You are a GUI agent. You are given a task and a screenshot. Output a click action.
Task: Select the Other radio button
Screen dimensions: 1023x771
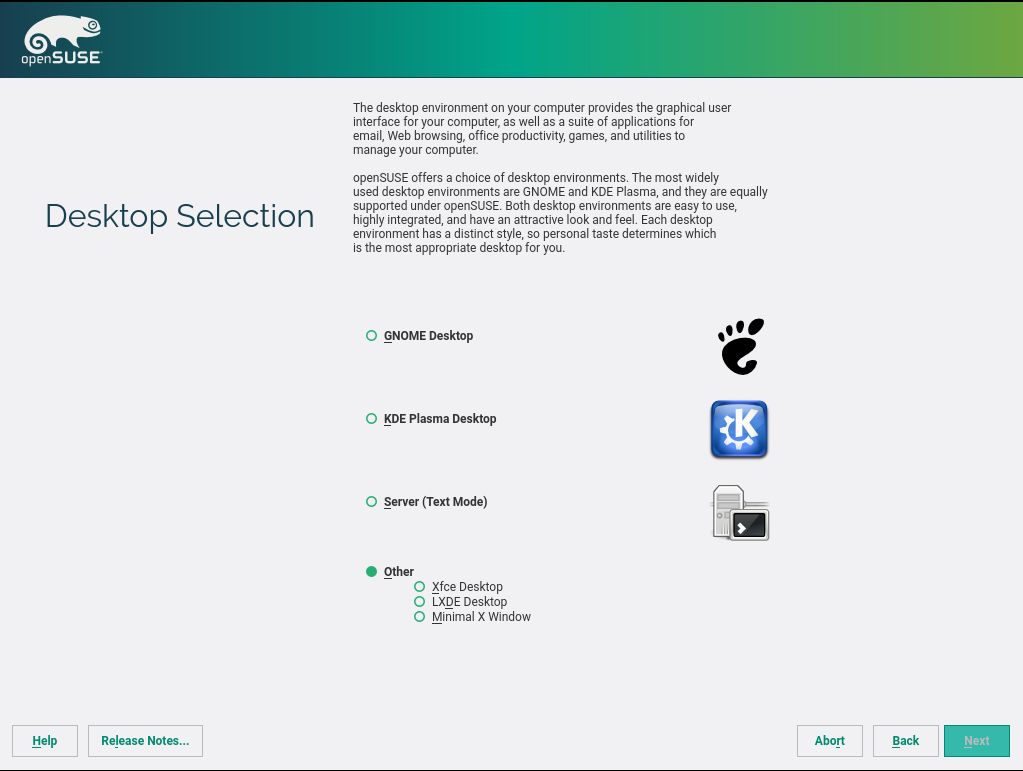372,572
